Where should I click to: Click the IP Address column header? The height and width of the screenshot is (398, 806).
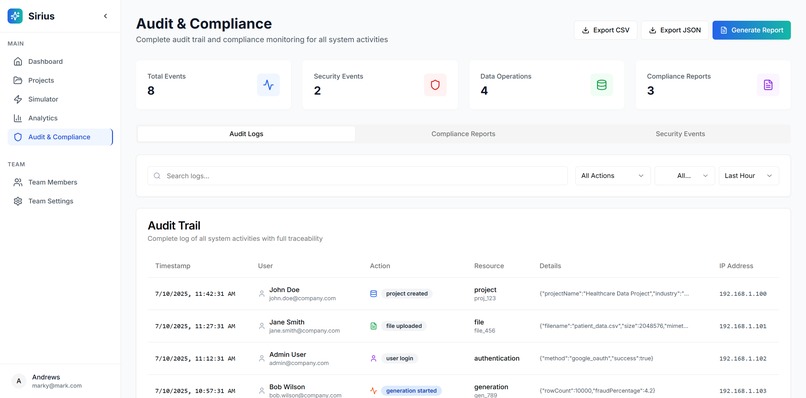(x=736, y=266)
